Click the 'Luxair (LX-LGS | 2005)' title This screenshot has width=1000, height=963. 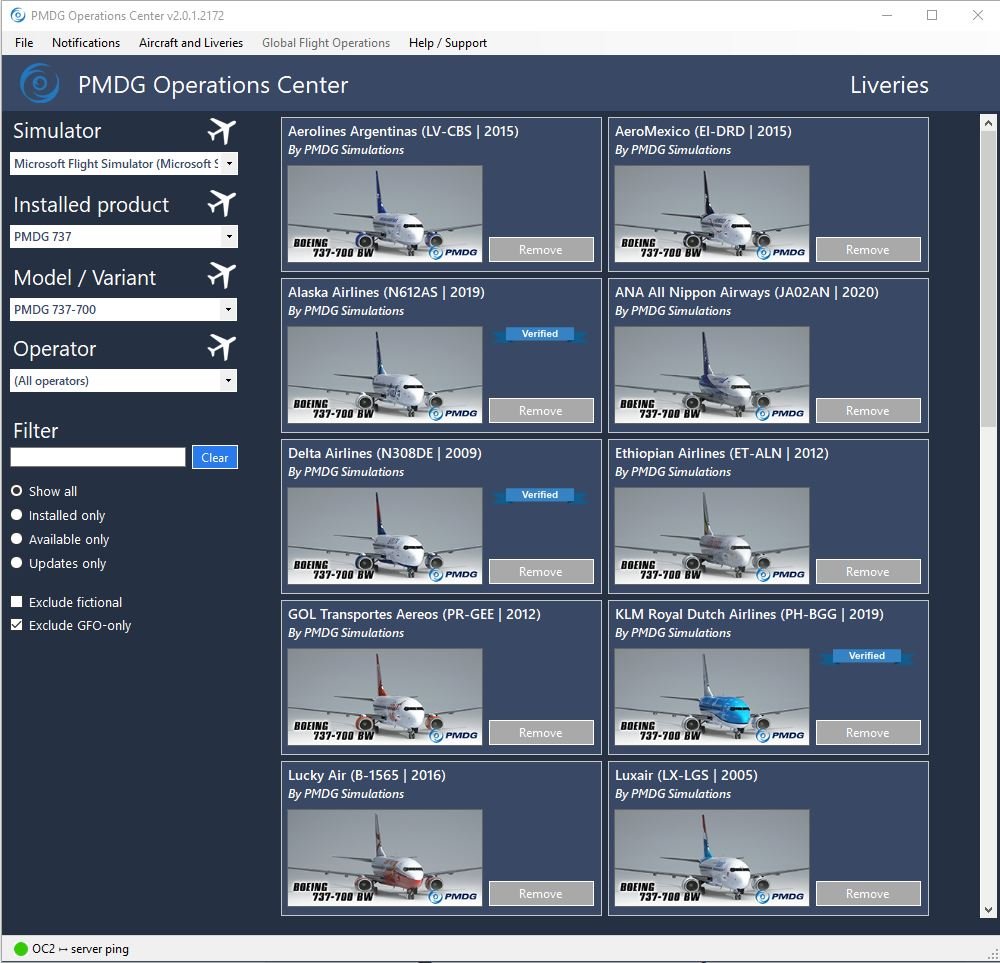coord(686,776)
